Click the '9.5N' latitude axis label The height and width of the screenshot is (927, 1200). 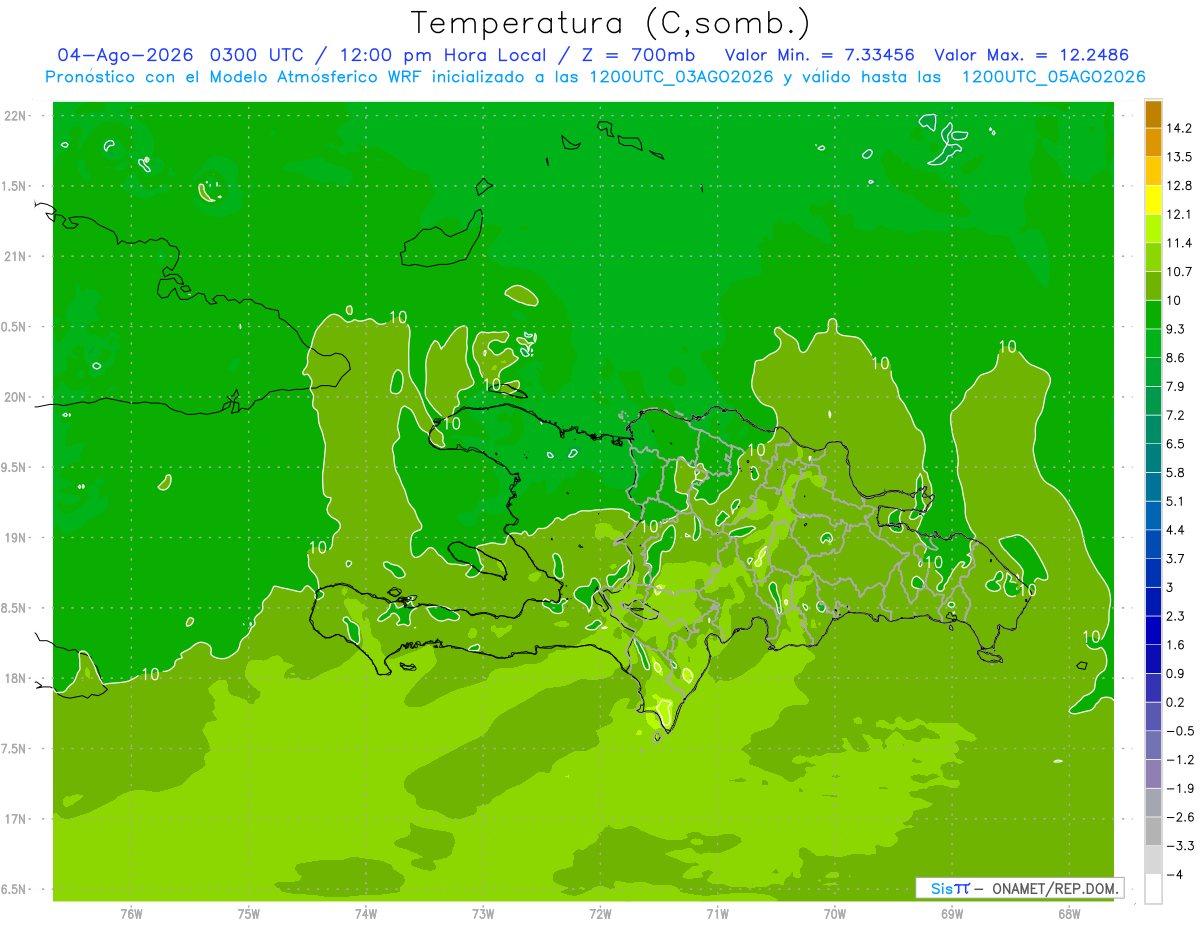pyautogui.click(x=15, y=468)
